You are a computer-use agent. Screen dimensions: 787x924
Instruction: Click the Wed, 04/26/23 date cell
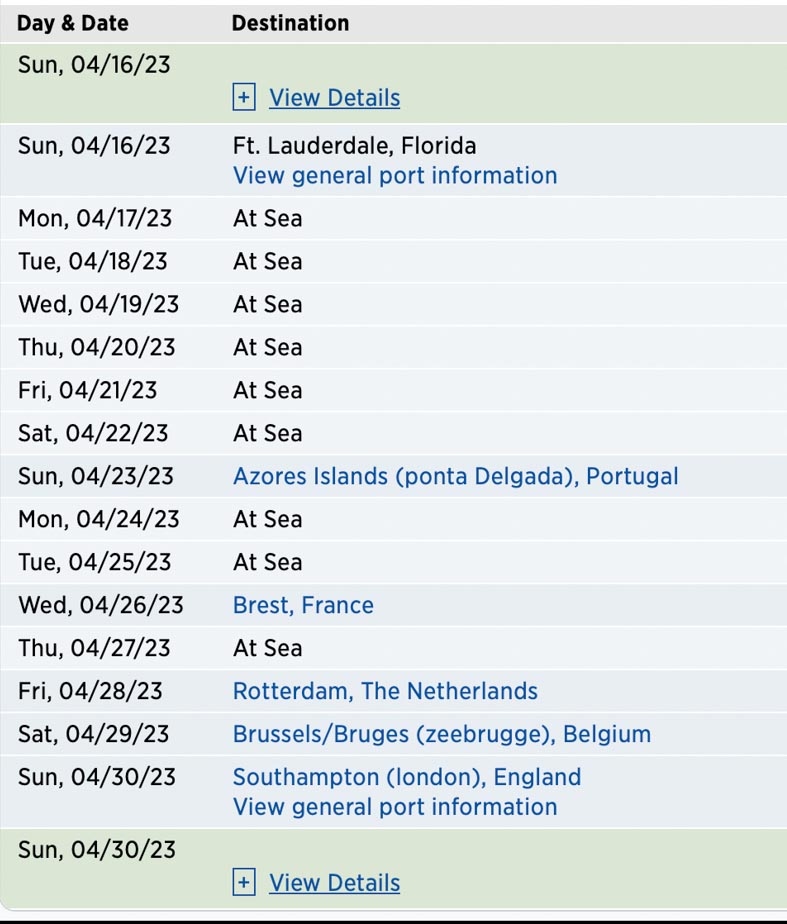[x=101, y=605]
